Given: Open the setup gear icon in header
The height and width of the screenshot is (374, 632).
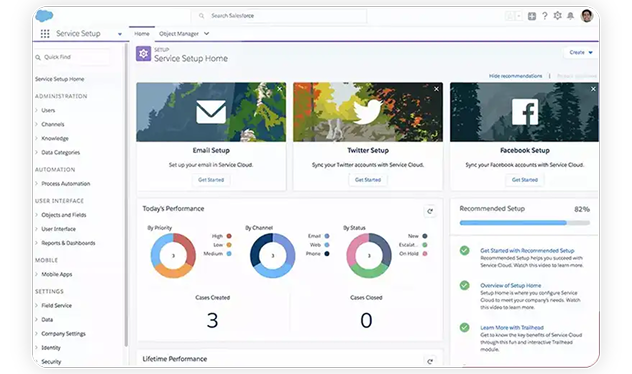Looking at the screenshot, I should [557, 16].
